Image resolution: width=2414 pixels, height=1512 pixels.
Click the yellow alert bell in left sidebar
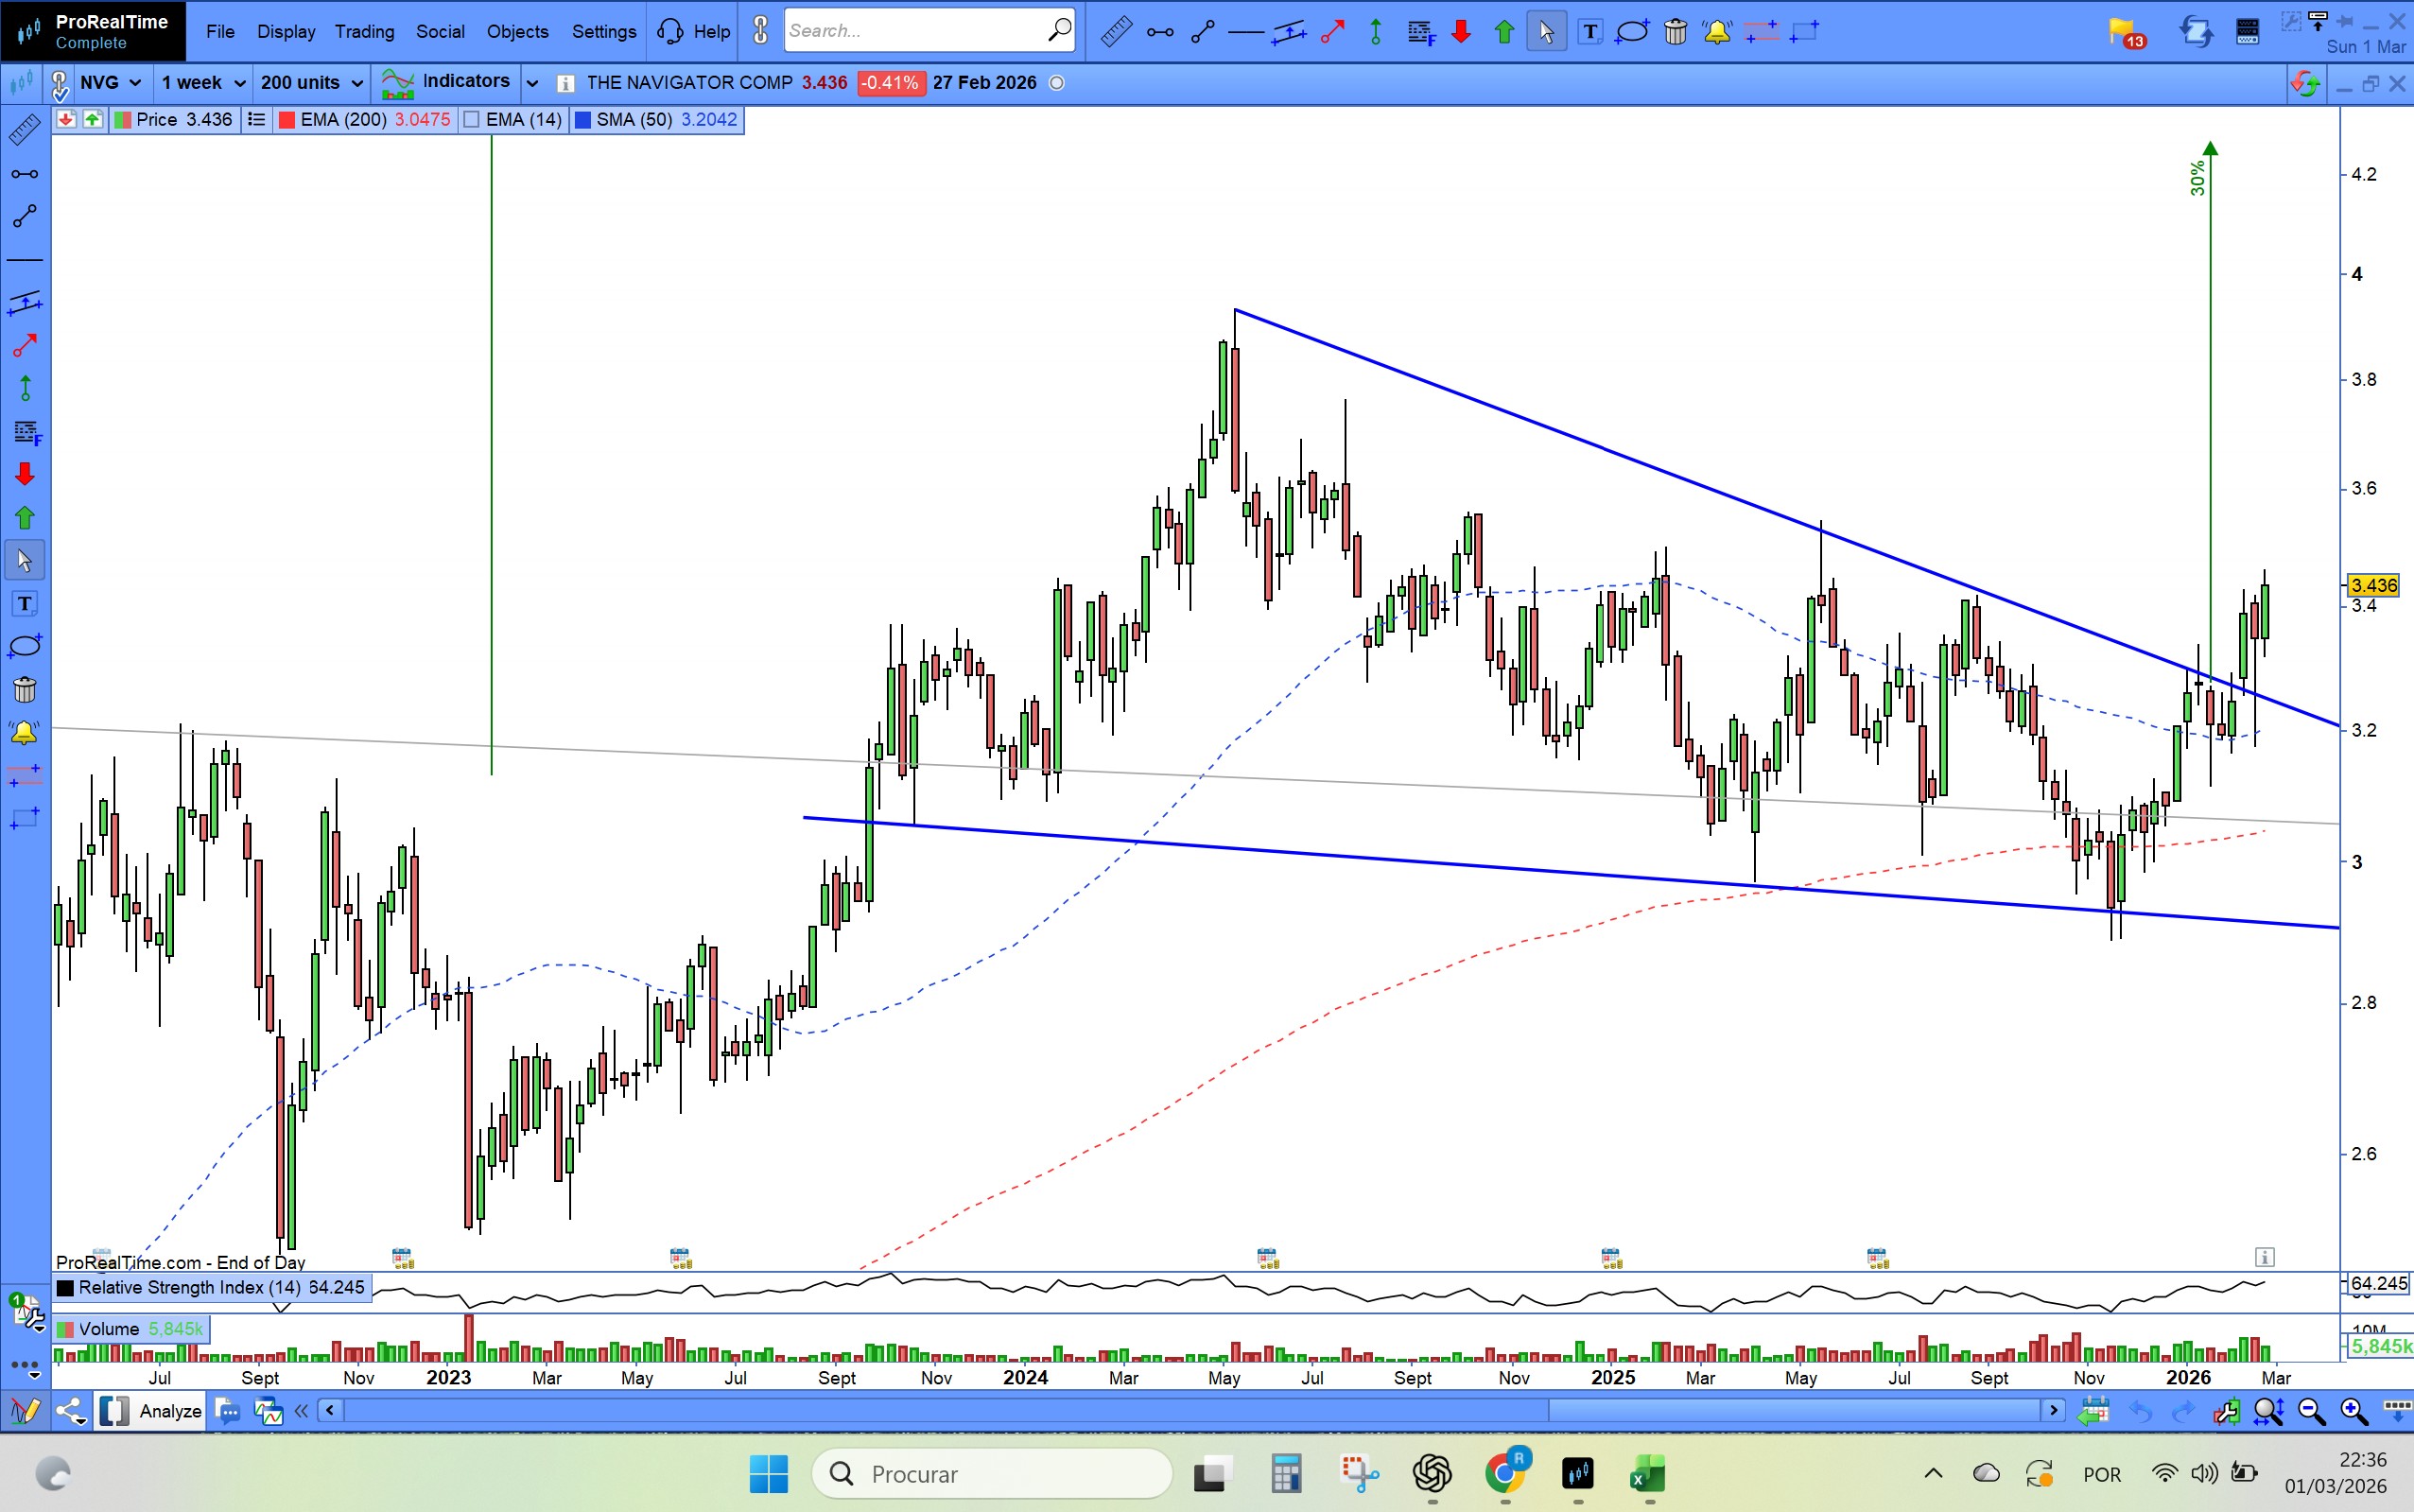[x=24, y=732]
